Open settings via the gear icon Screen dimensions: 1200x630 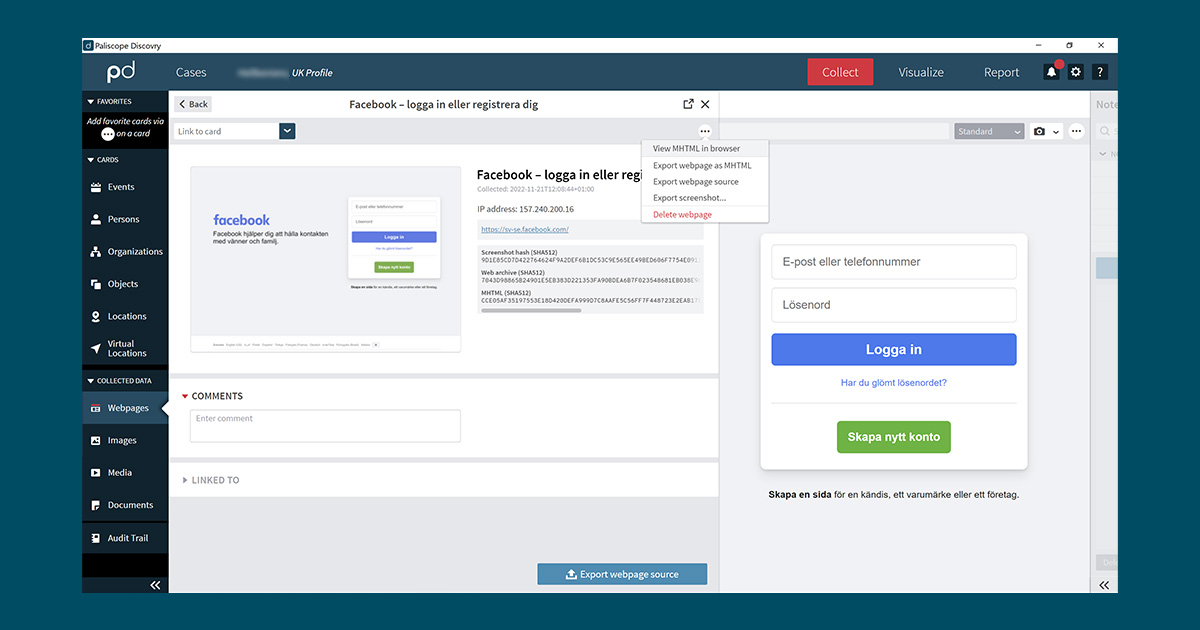click(x=1076, y=72)
